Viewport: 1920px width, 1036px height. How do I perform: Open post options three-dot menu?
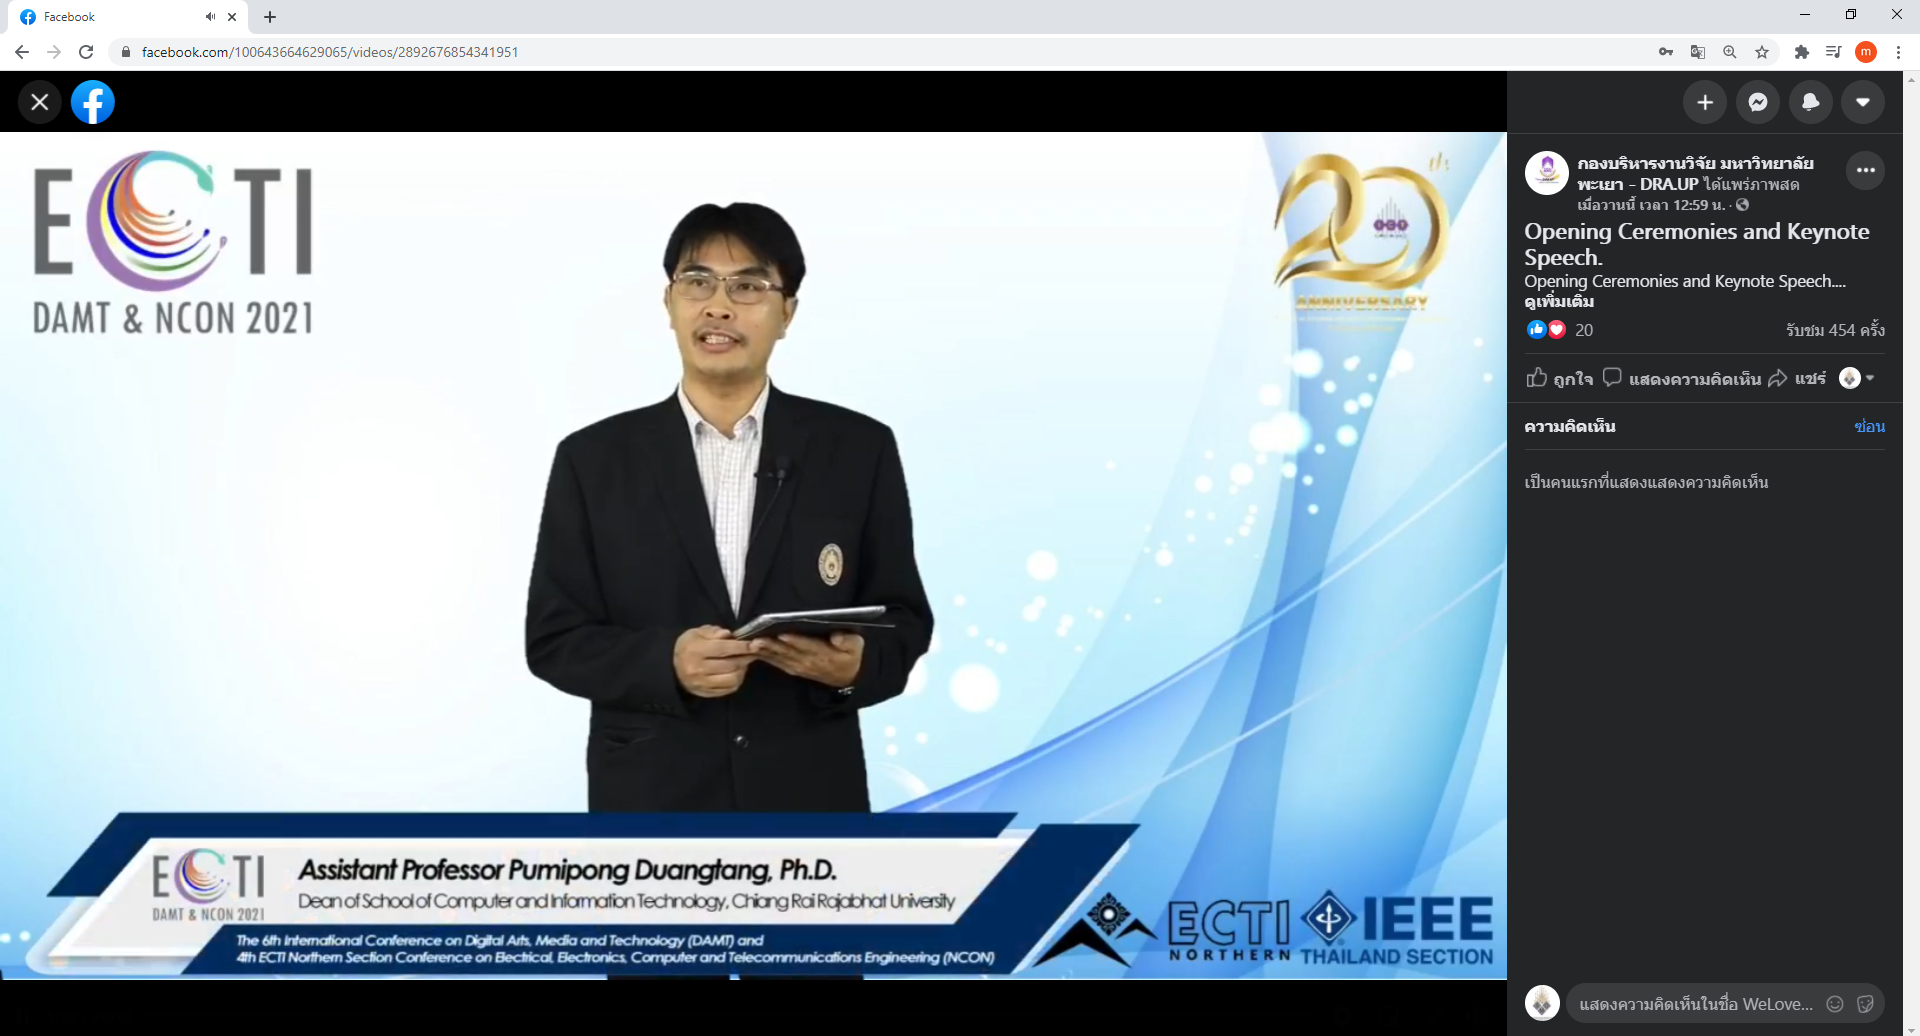click(1866, 170)
